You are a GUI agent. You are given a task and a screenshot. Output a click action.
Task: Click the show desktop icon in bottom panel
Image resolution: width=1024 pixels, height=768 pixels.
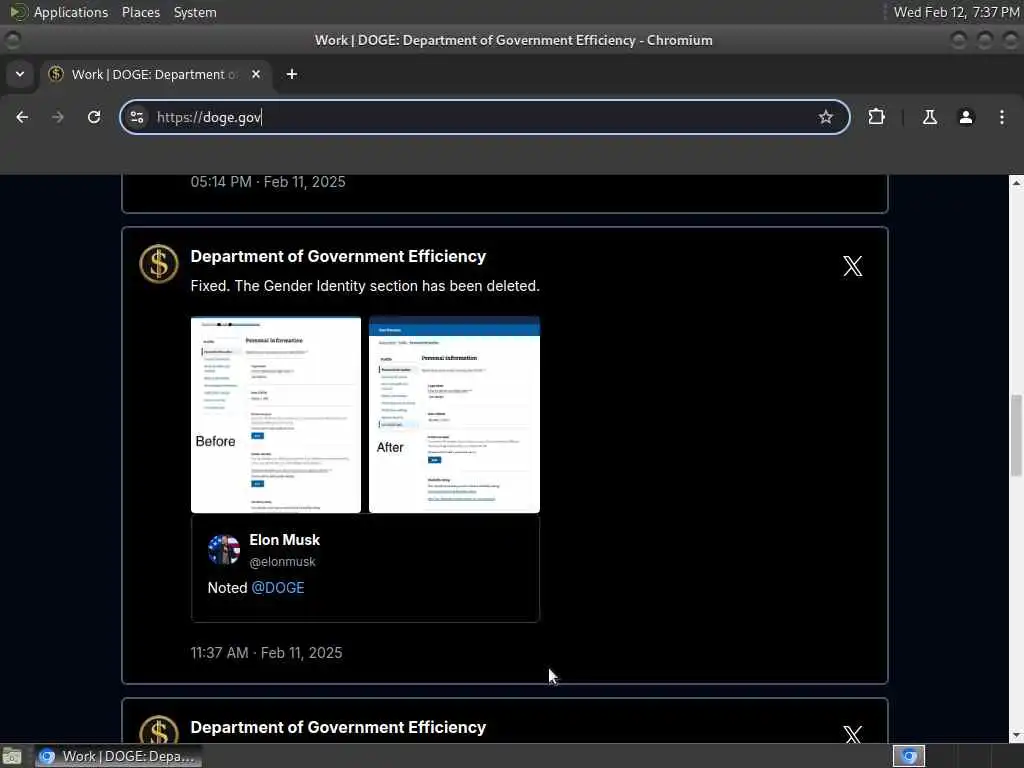12,756
